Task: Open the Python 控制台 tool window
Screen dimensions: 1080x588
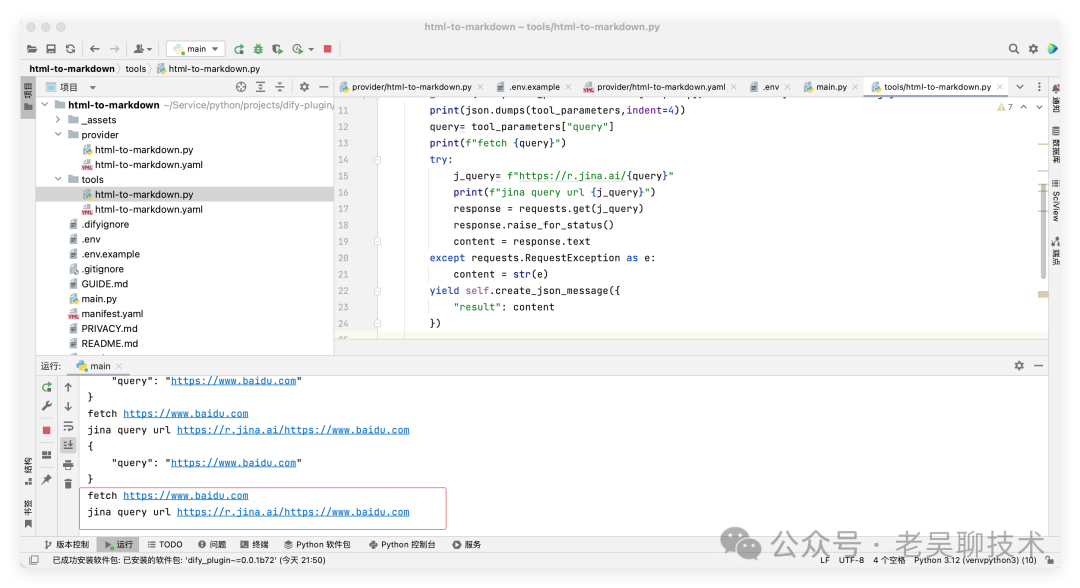Action: pyautogui.click(x=402, y=545)
